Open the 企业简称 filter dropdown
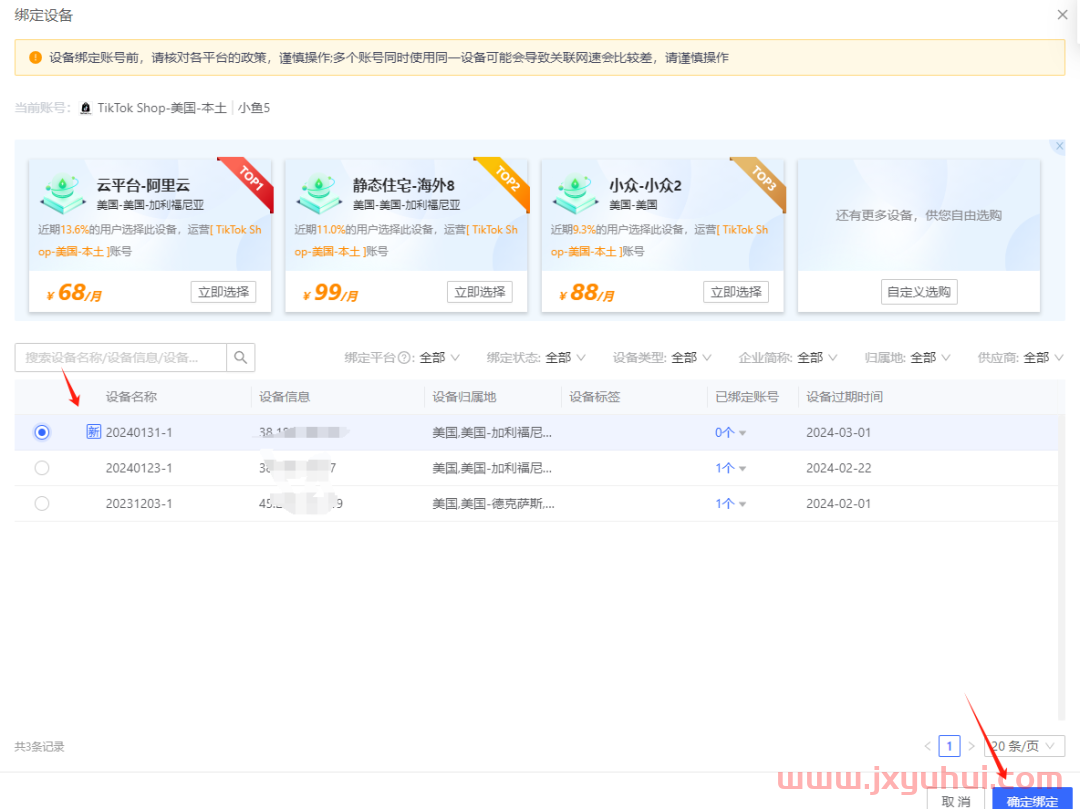The image size is (1080, 809). (x=818, y=357)
